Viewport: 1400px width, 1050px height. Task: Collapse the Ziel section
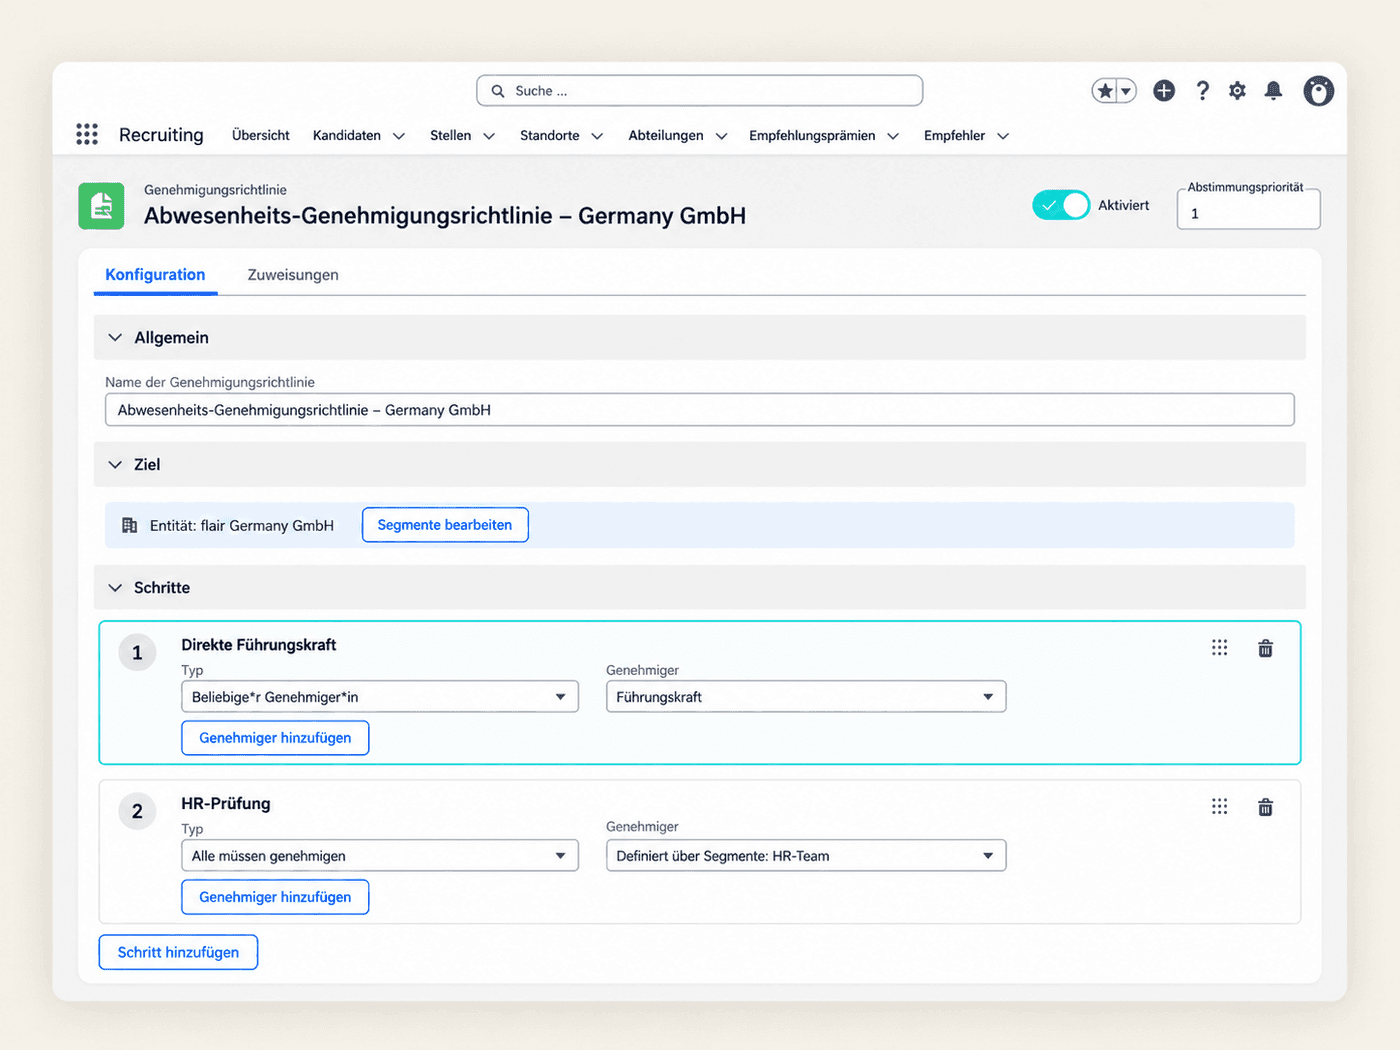click(x=115, y=465)
